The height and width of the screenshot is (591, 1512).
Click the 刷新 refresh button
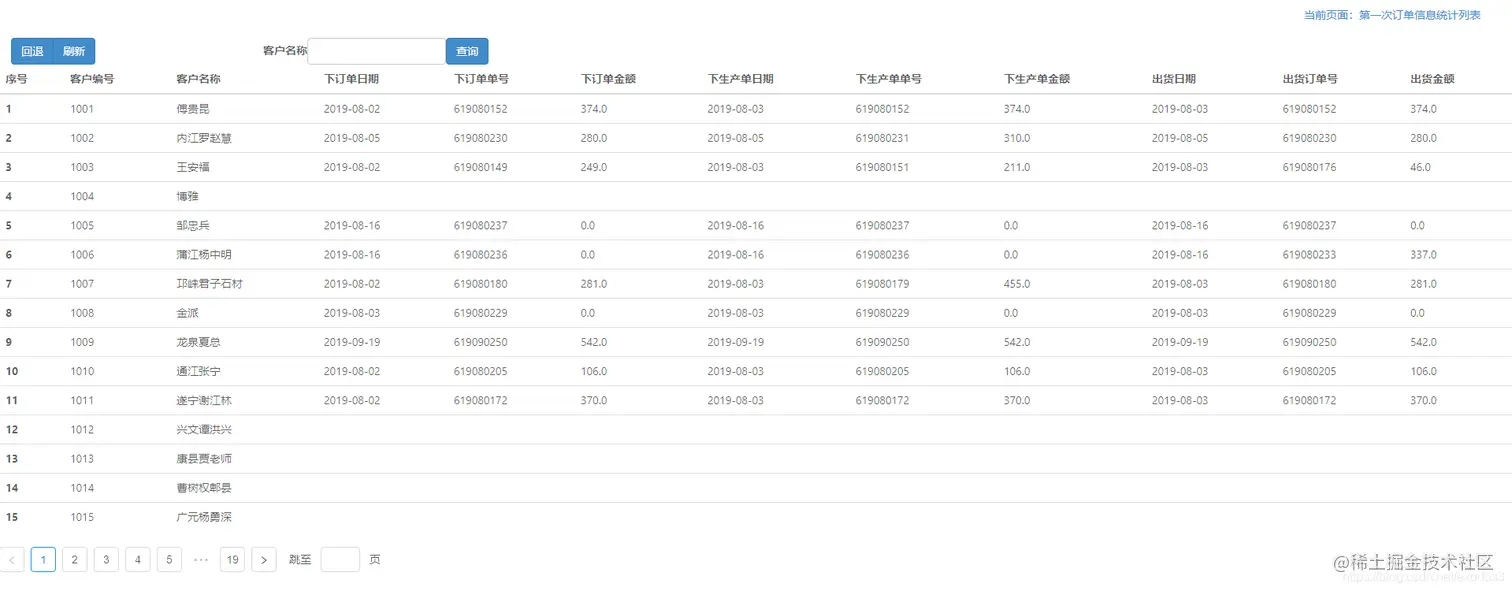(x=74, y=51)
